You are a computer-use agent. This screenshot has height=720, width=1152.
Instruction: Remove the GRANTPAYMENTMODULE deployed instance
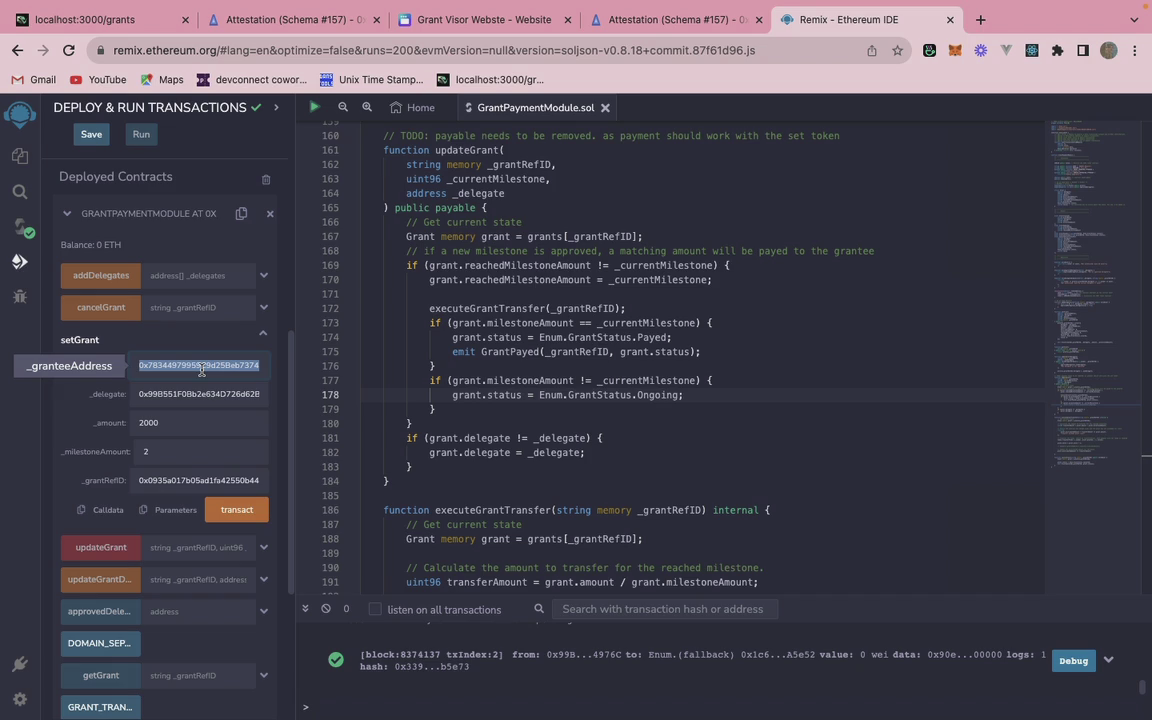coord(270,214)
